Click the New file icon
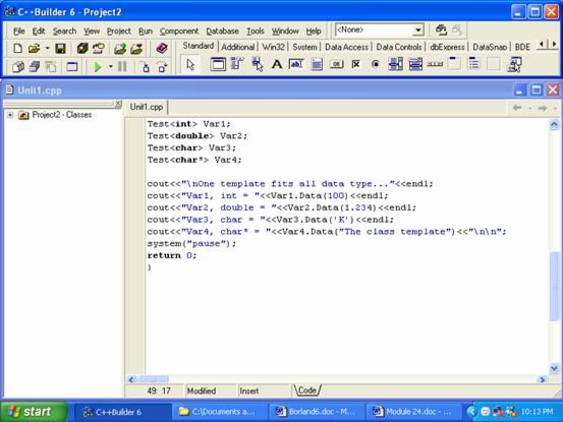 pos(17,48)
